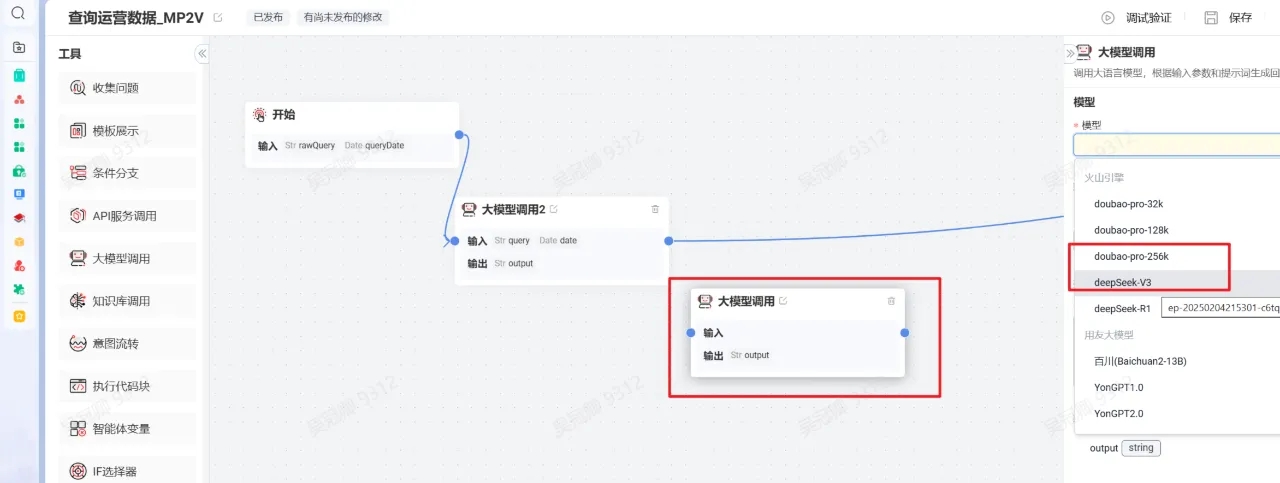
Task: Add the 知识库调用 tool
Action: (x=127, y=301)
